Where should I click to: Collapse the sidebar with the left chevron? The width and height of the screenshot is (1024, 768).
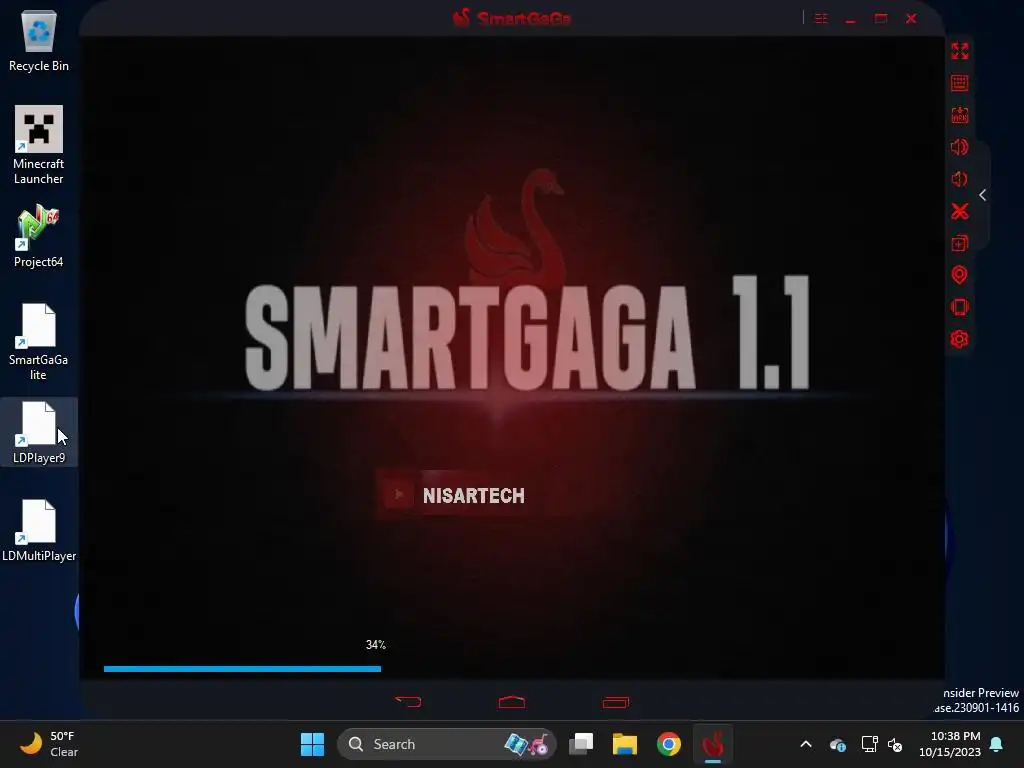click(982, 195)
